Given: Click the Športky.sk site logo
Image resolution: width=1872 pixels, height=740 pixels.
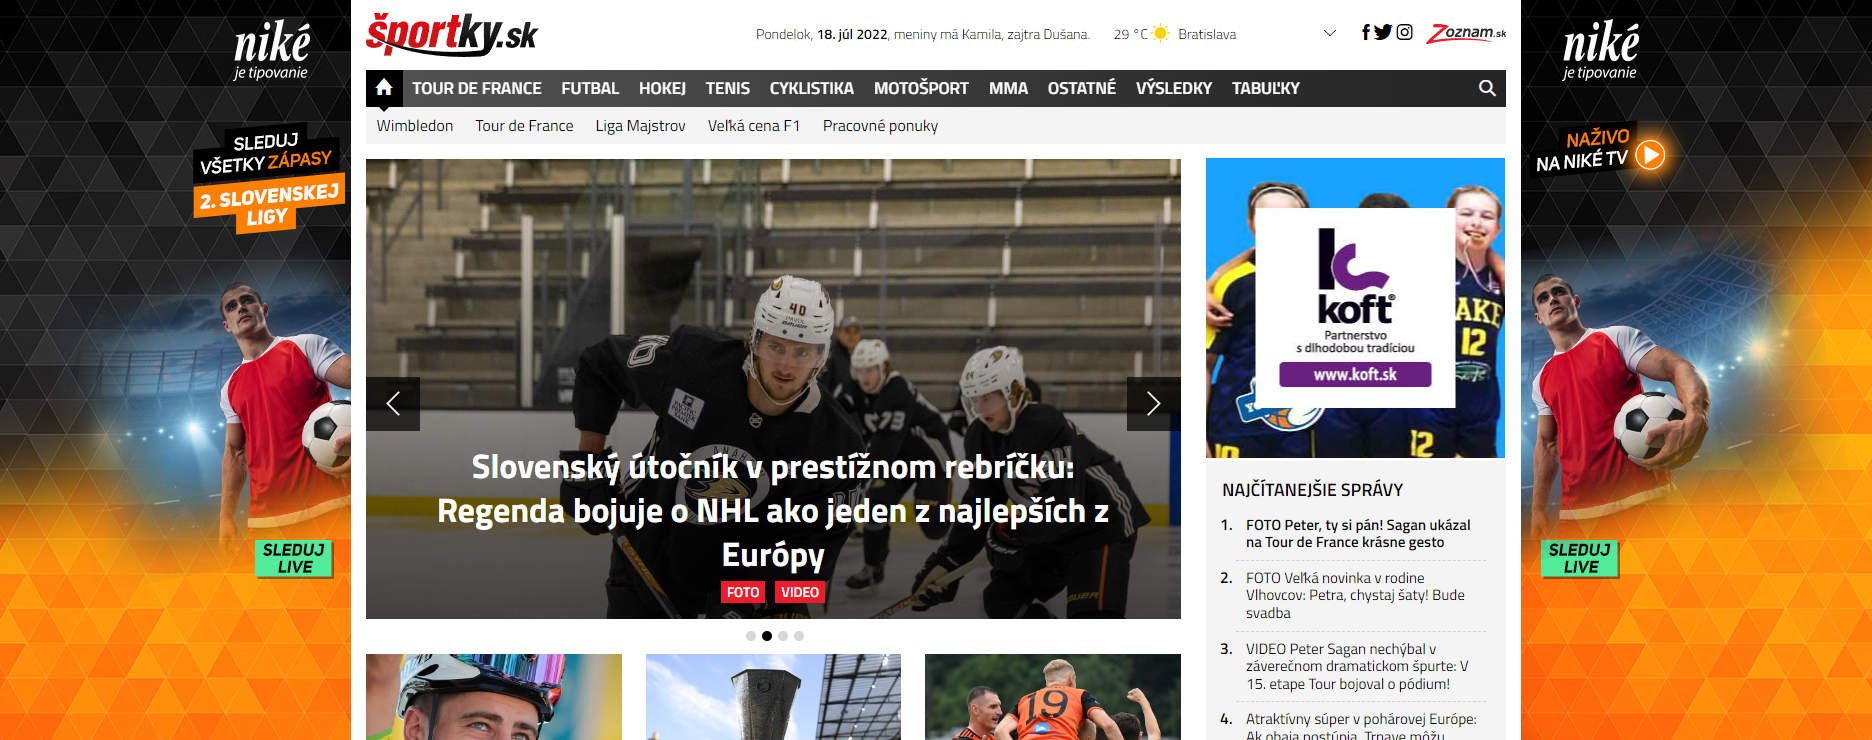Looking at the screenshot, I should [452, 34].
